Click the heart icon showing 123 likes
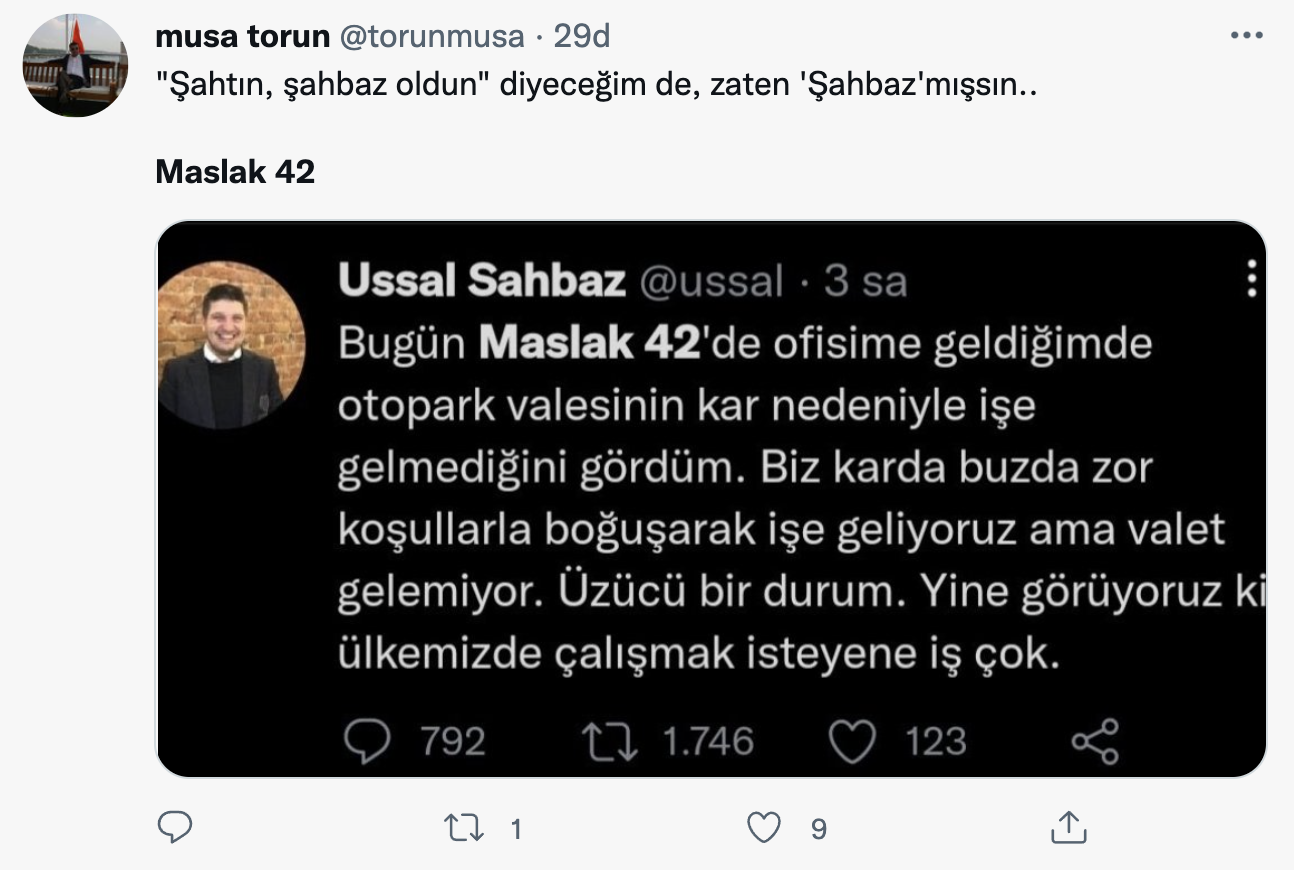This screenshot has width=1294, height=870. [x=853, y=741]
